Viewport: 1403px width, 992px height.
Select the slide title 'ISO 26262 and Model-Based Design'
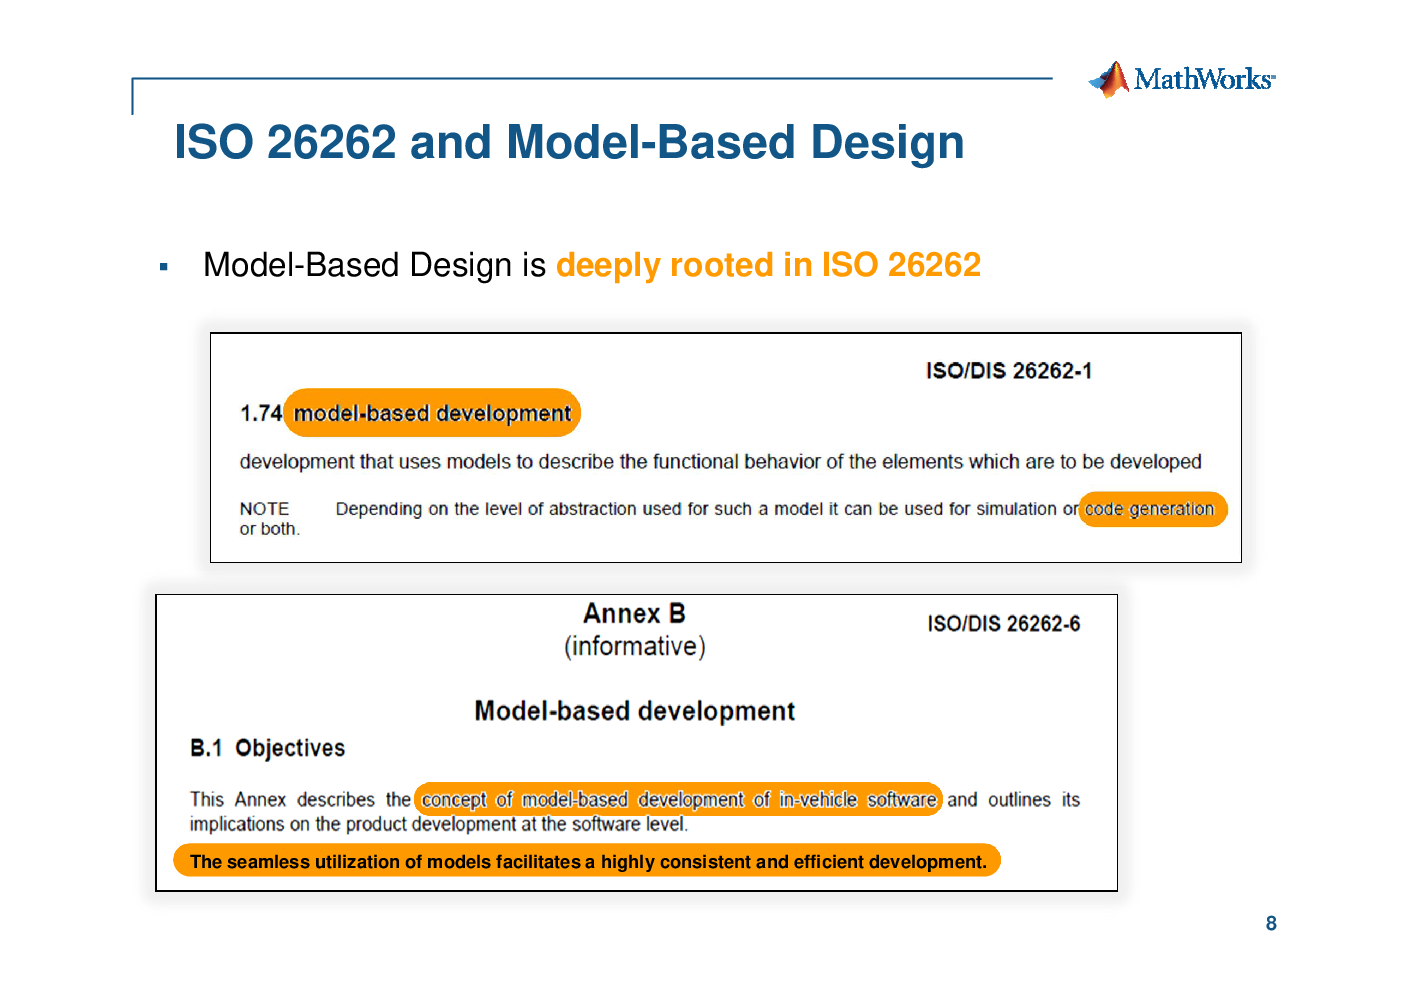pos(569,142)
